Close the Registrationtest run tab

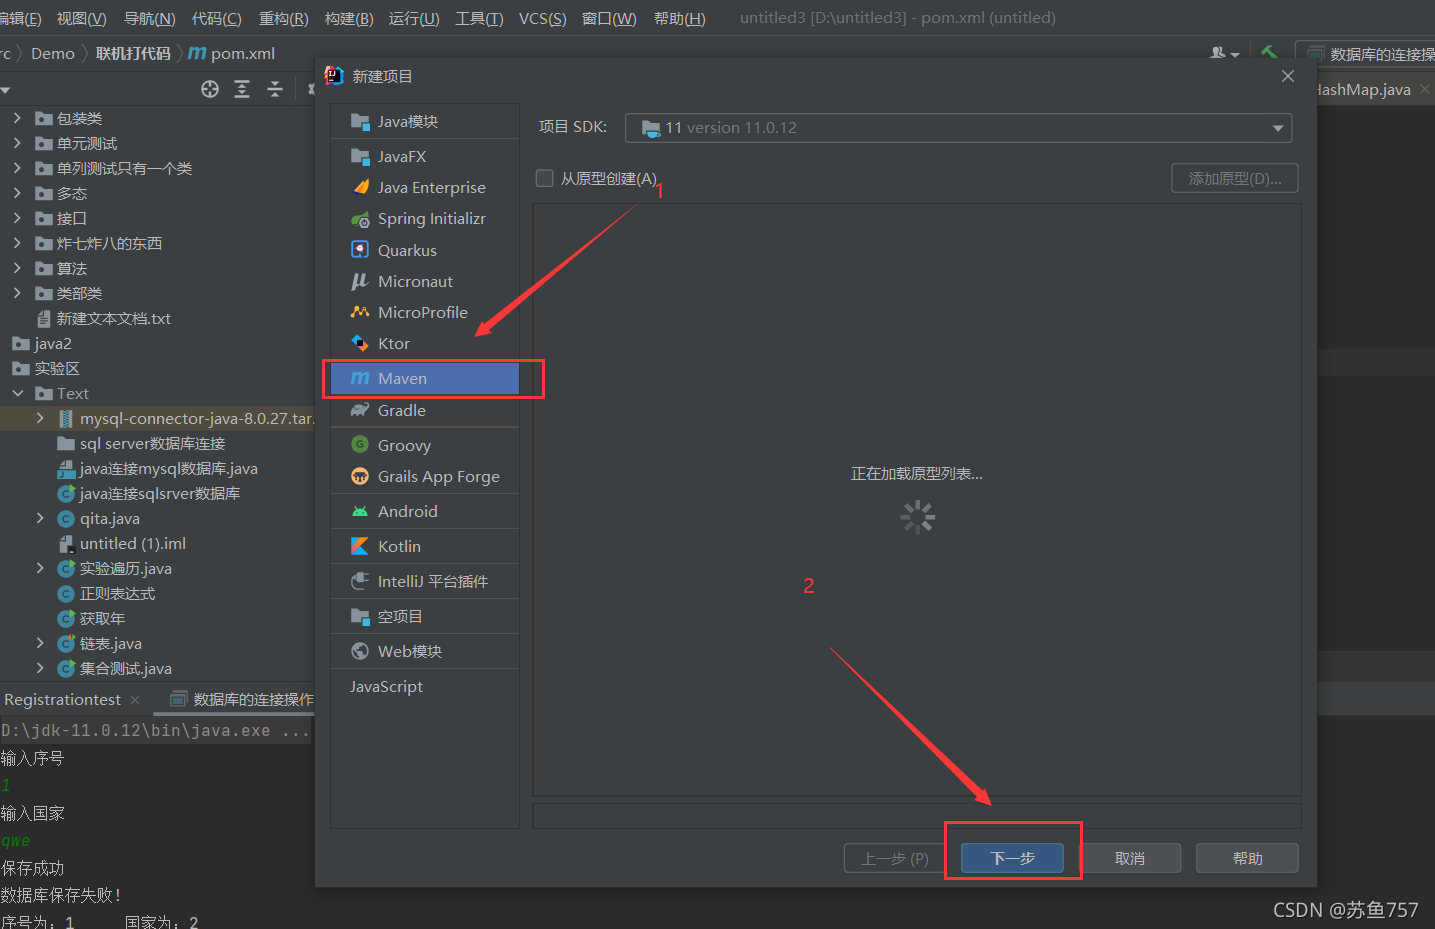click(135, 699)
